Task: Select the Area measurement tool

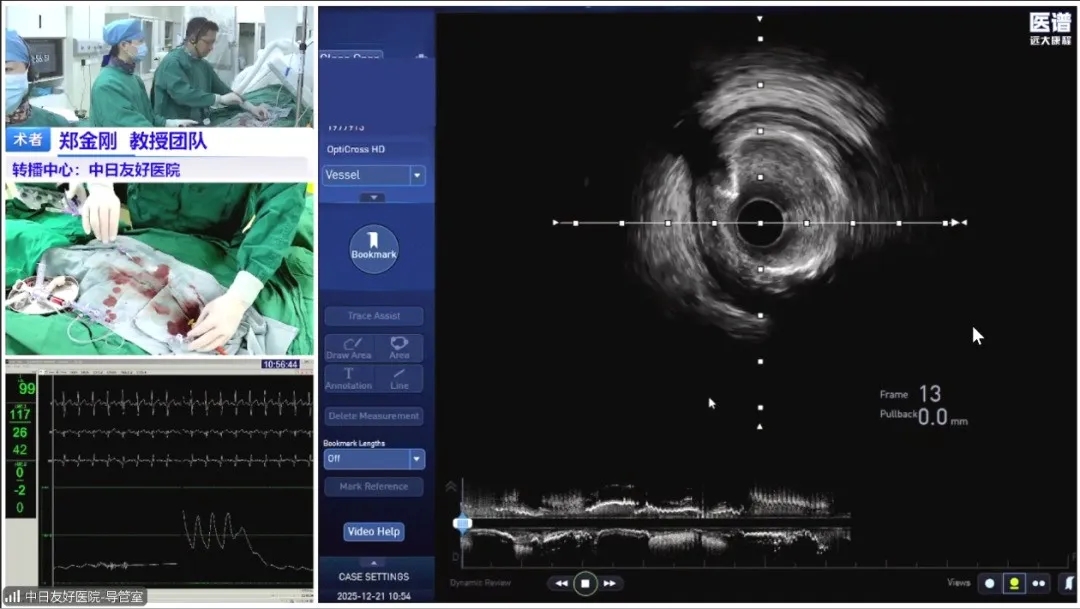Action: coord(399,348)
